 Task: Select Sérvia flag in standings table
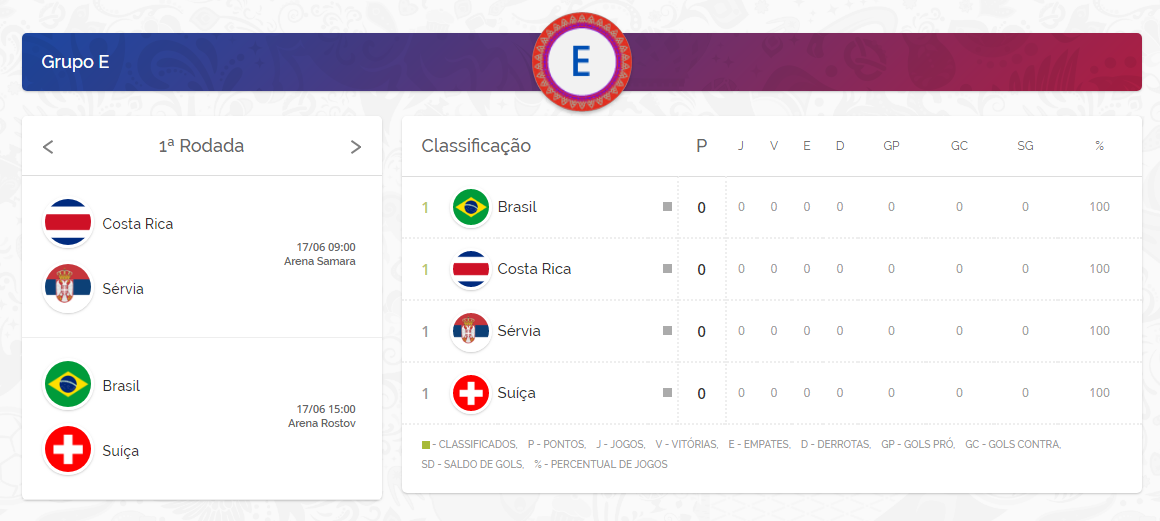click(x=470, y=331)
